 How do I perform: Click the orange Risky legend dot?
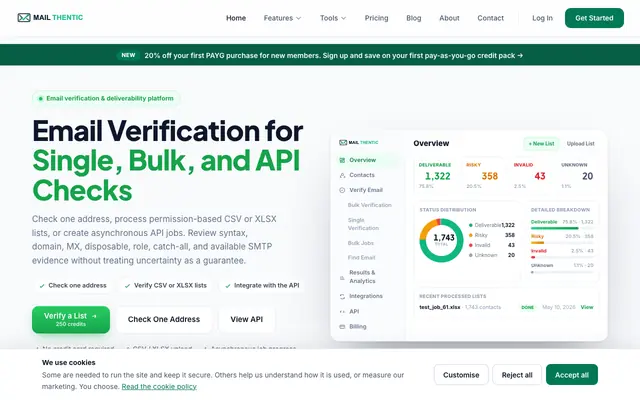[471, 235]
